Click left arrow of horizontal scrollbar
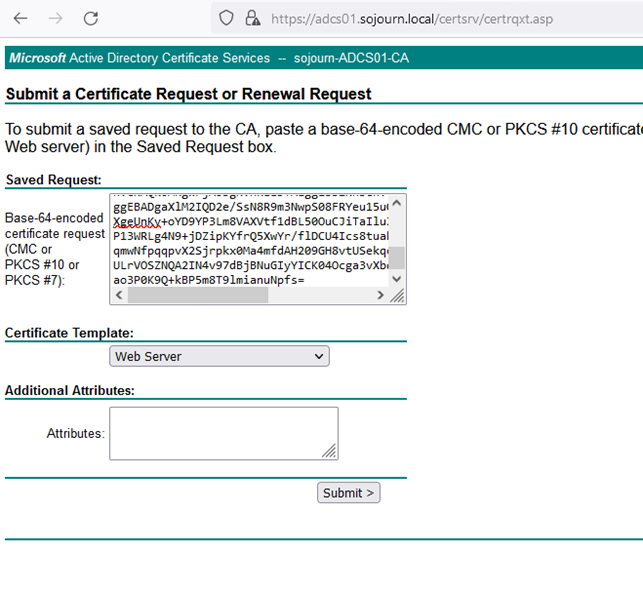Viewport: 643px width, 592px height. (x=119, y=295)
